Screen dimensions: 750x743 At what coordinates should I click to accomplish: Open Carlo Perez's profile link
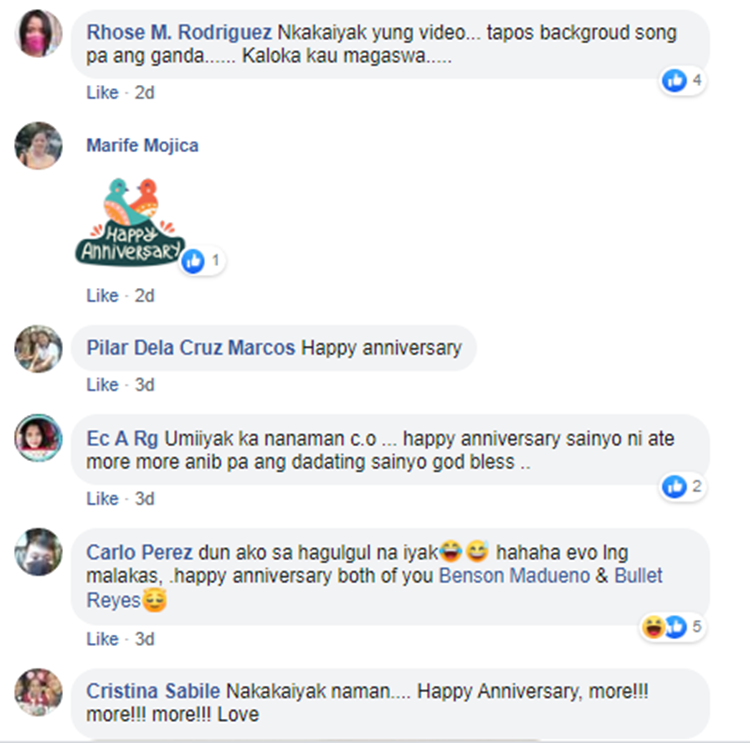point(139,553)
